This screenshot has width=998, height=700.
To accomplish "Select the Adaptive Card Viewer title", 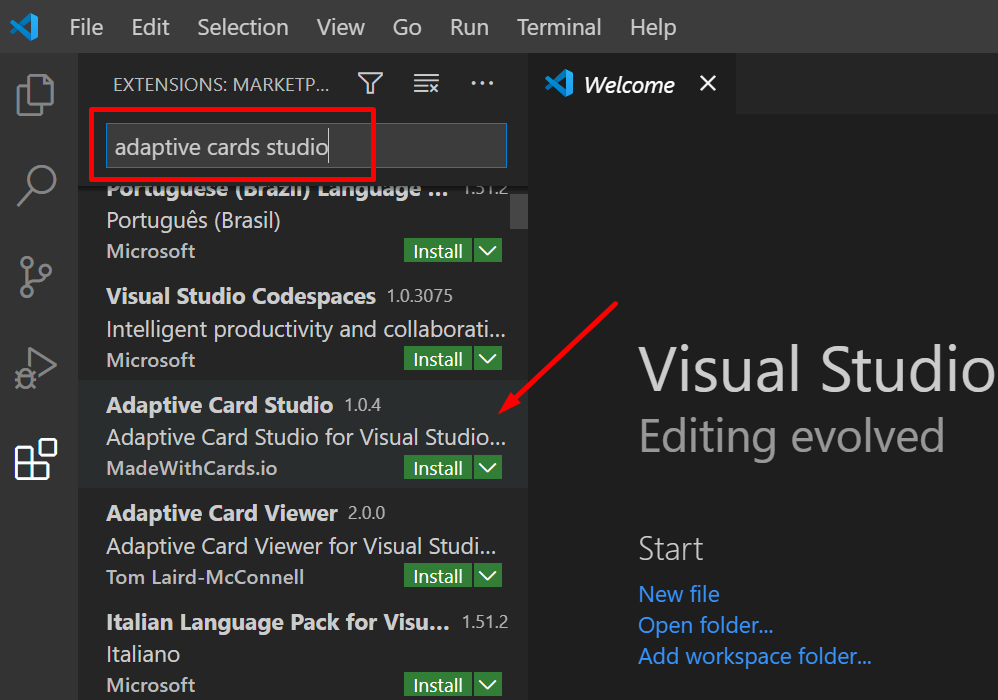I will pyautogui.click(x=221, y=513).
